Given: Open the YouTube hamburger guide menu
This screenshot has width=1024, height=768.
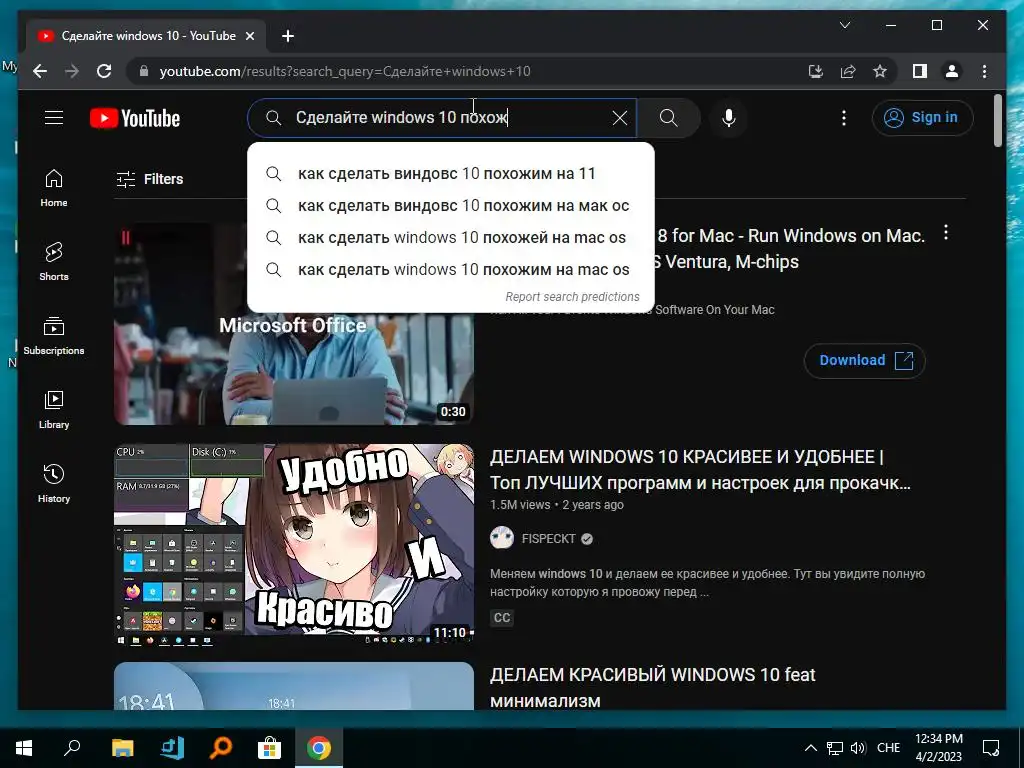Looking at the screenshot, I should 54,118.
